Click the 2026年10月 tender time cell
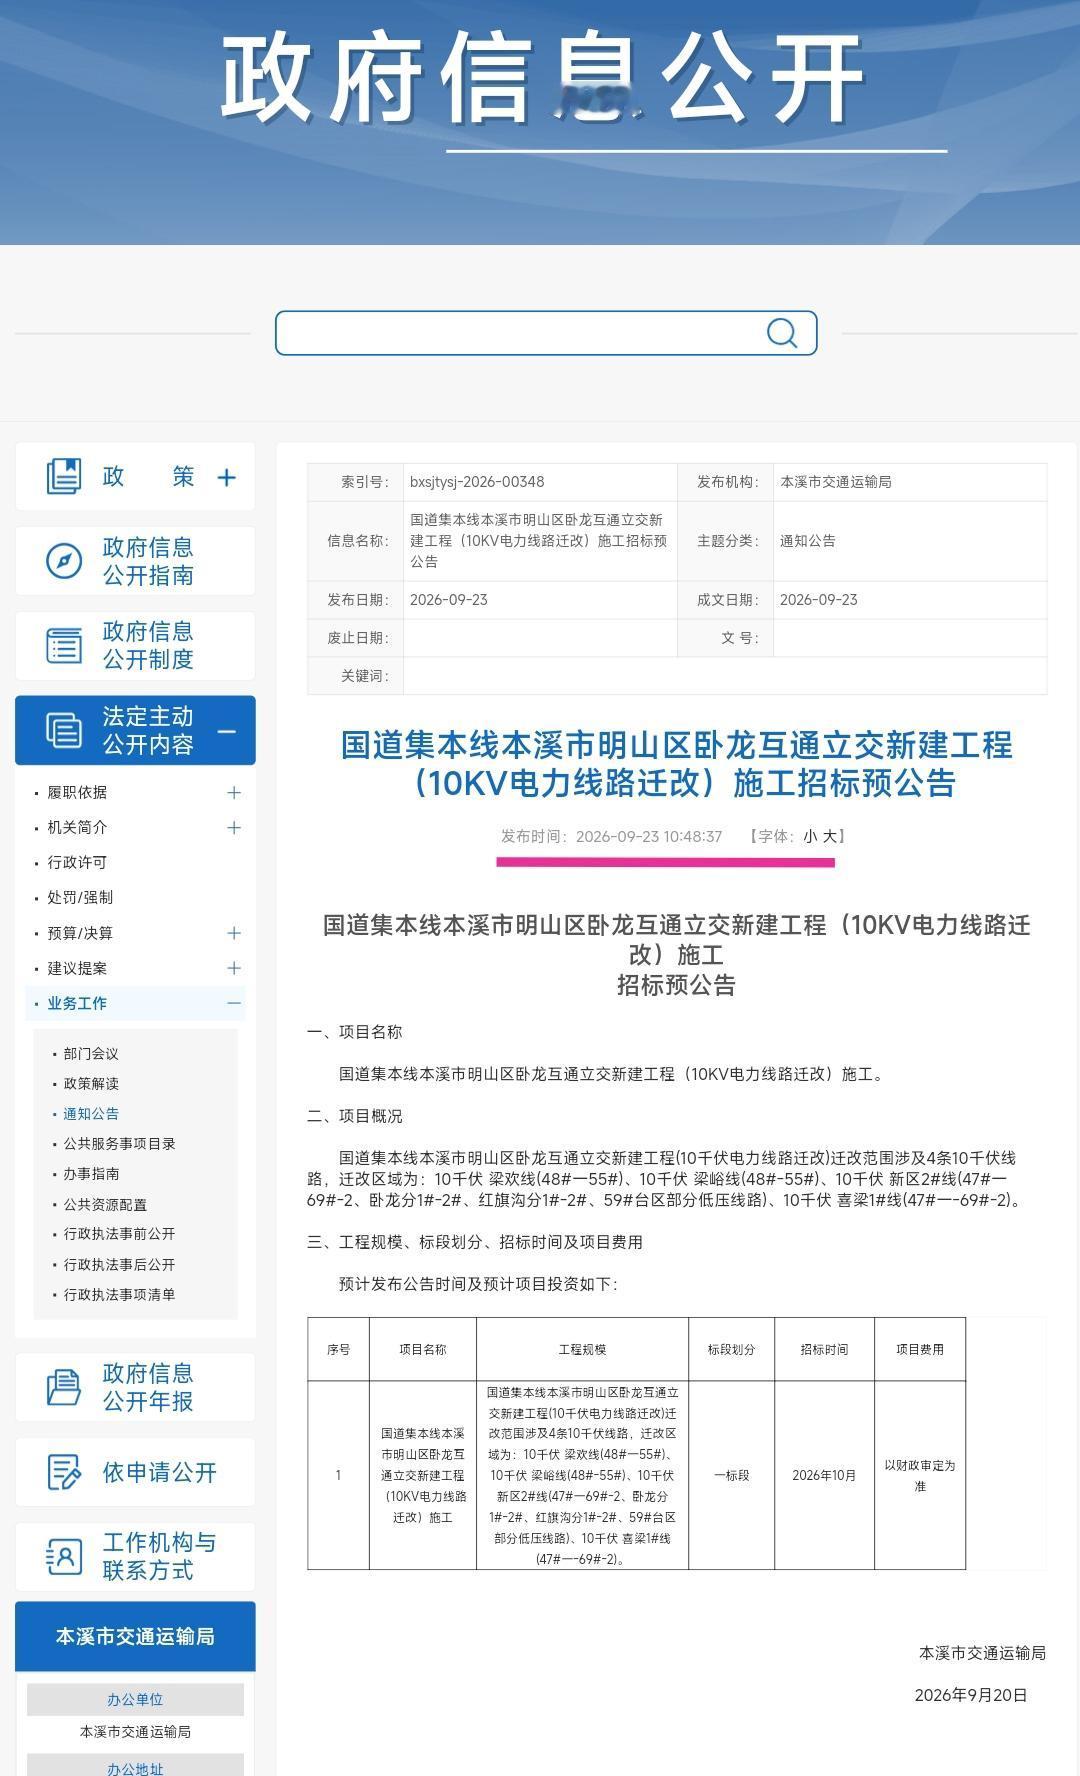The height and width of the screenshot is (1776, 1080). pyautogui.click(x=824, y=1475)
